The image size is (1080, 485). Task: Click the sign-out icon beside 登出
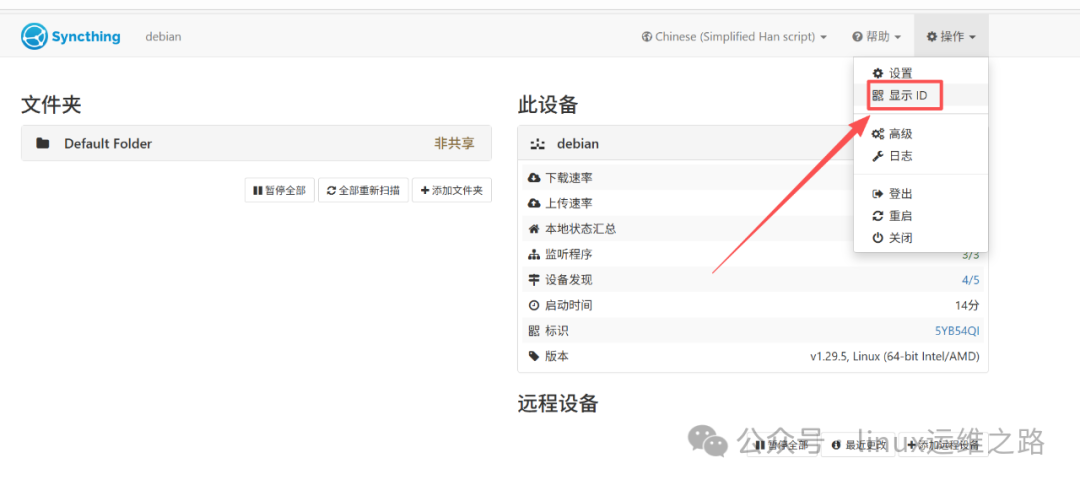tap(878, 194)
